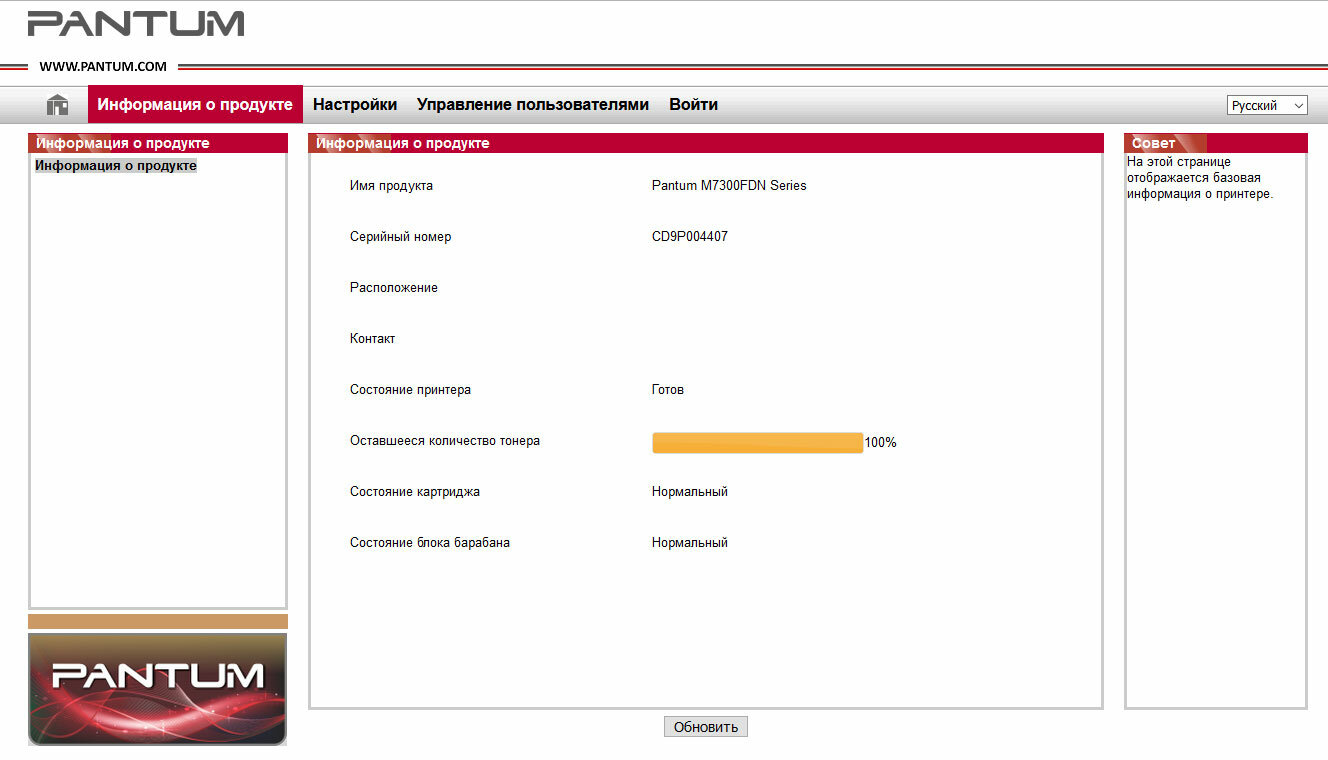This screenshot has height=760, width=1328.
Task: Open the Информация о продукте tab
Action: tap(195, 104)
